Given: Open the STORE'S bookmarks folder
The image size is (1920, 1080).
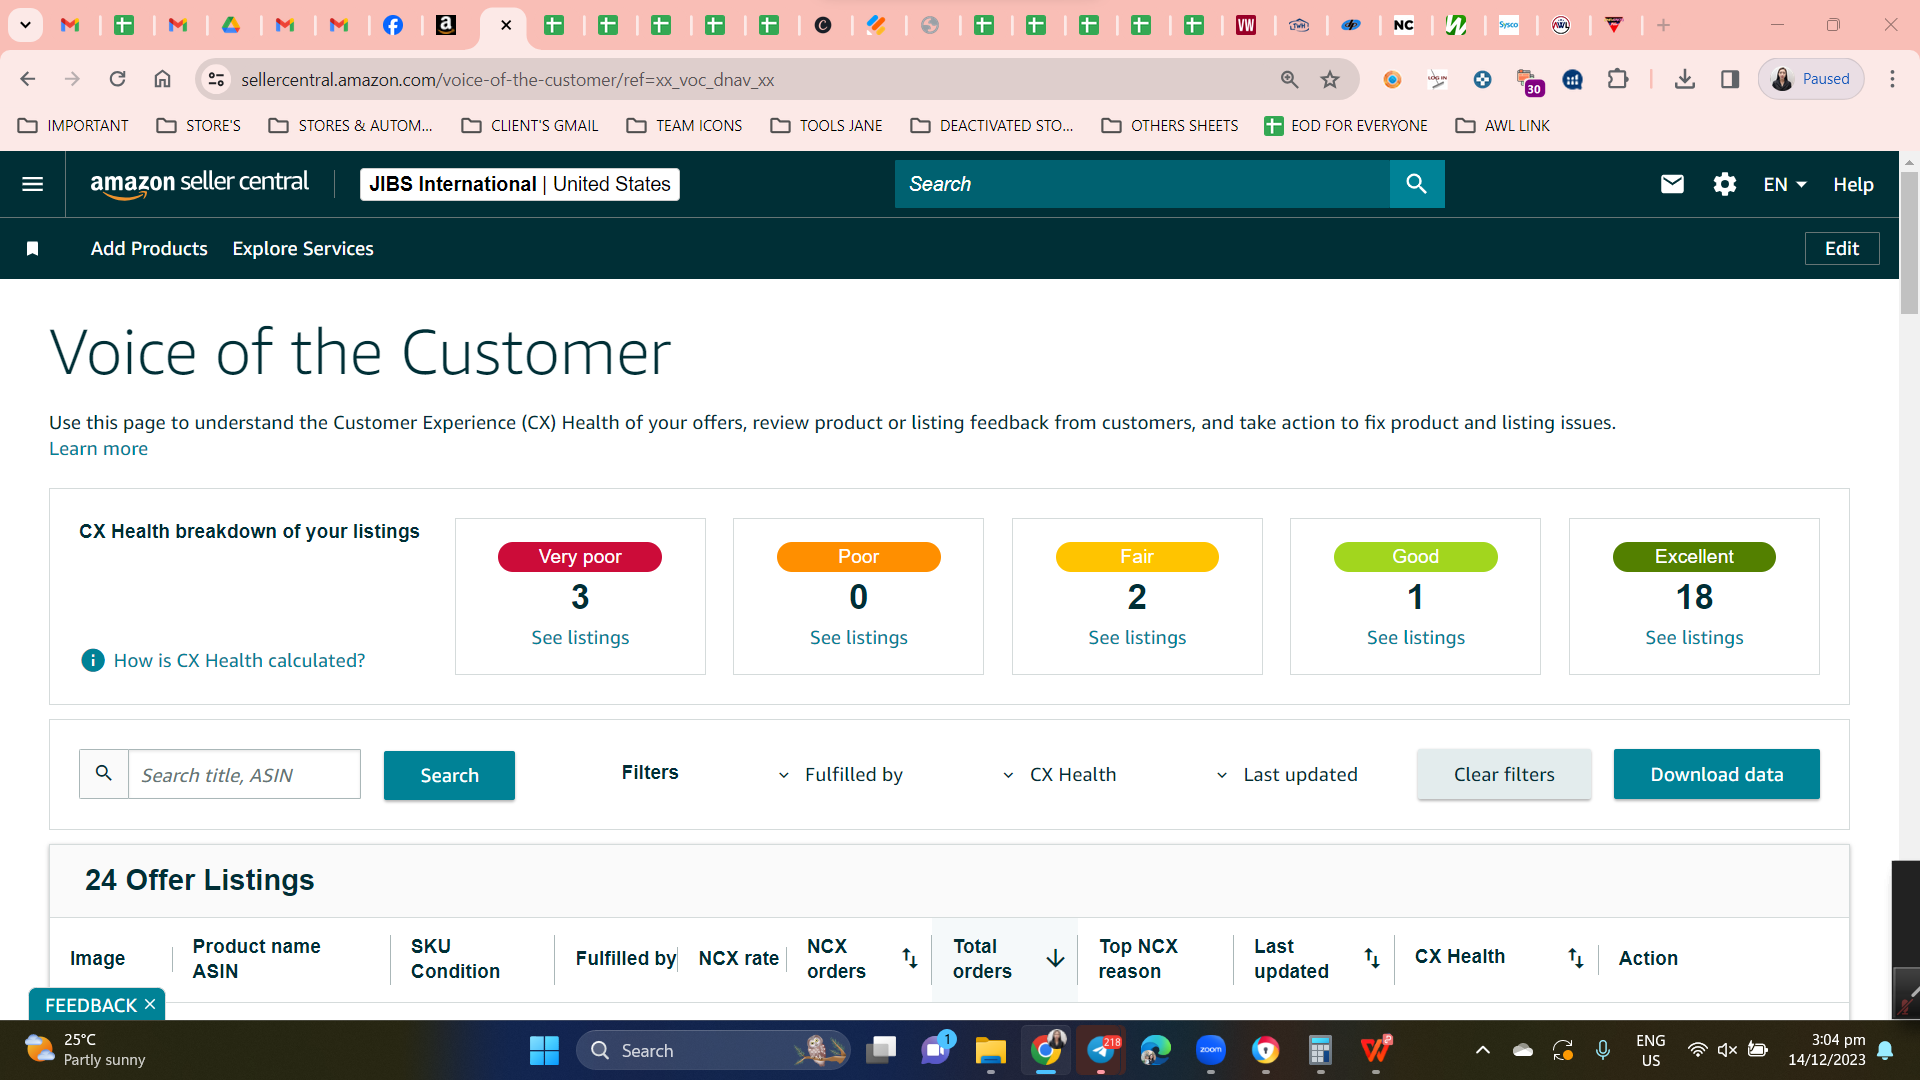Looking at the screenshot, I should tap(199, 126).
